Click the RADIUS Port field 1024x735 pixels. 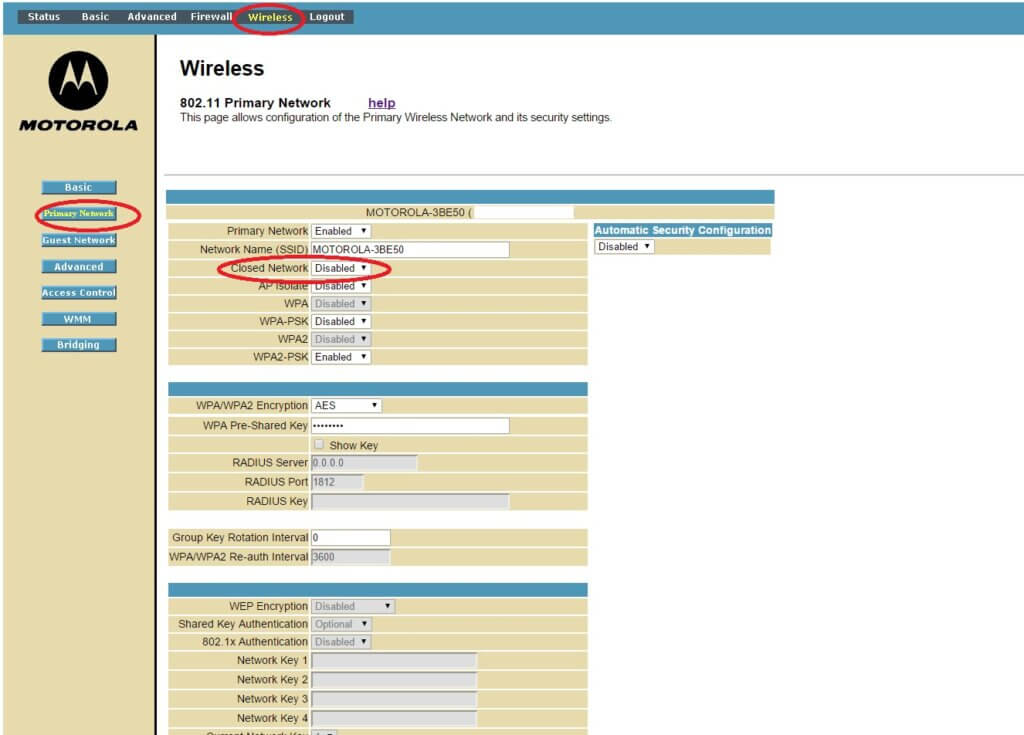337,482
